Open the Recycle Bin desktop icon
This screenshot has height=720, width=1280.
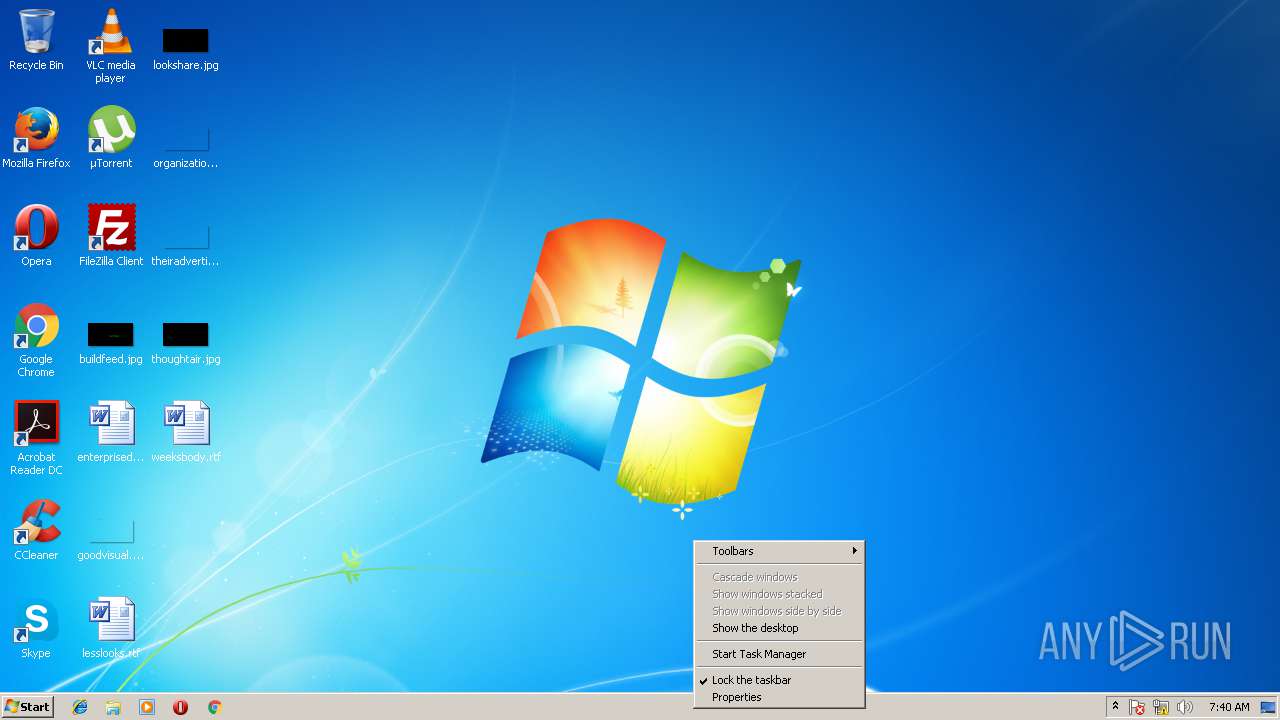pyautogui.click(x=36, y=40)
